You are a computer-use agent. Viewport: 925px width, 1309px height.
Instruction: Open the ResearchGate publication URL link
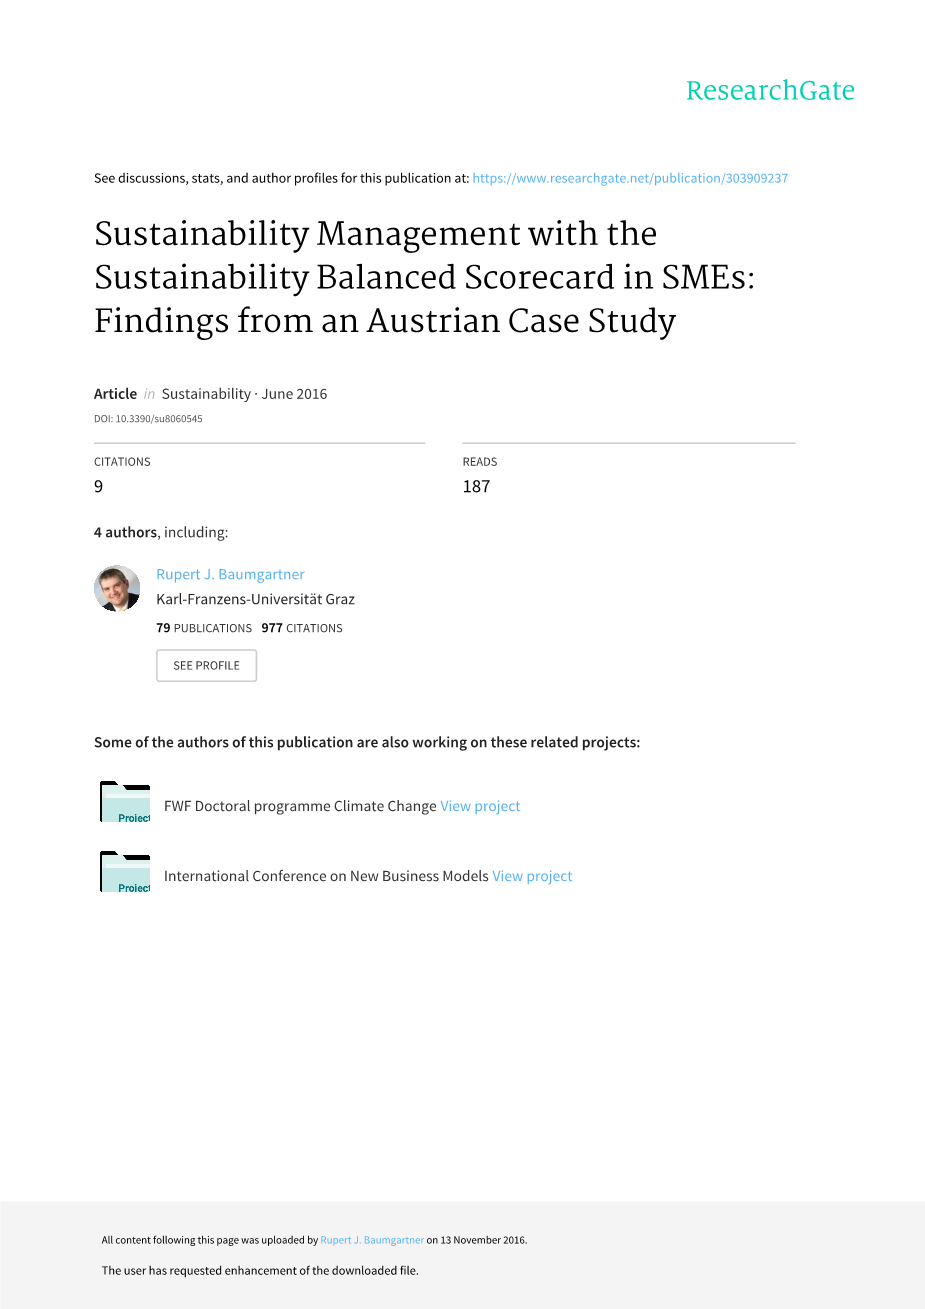(x=630, y=178)
